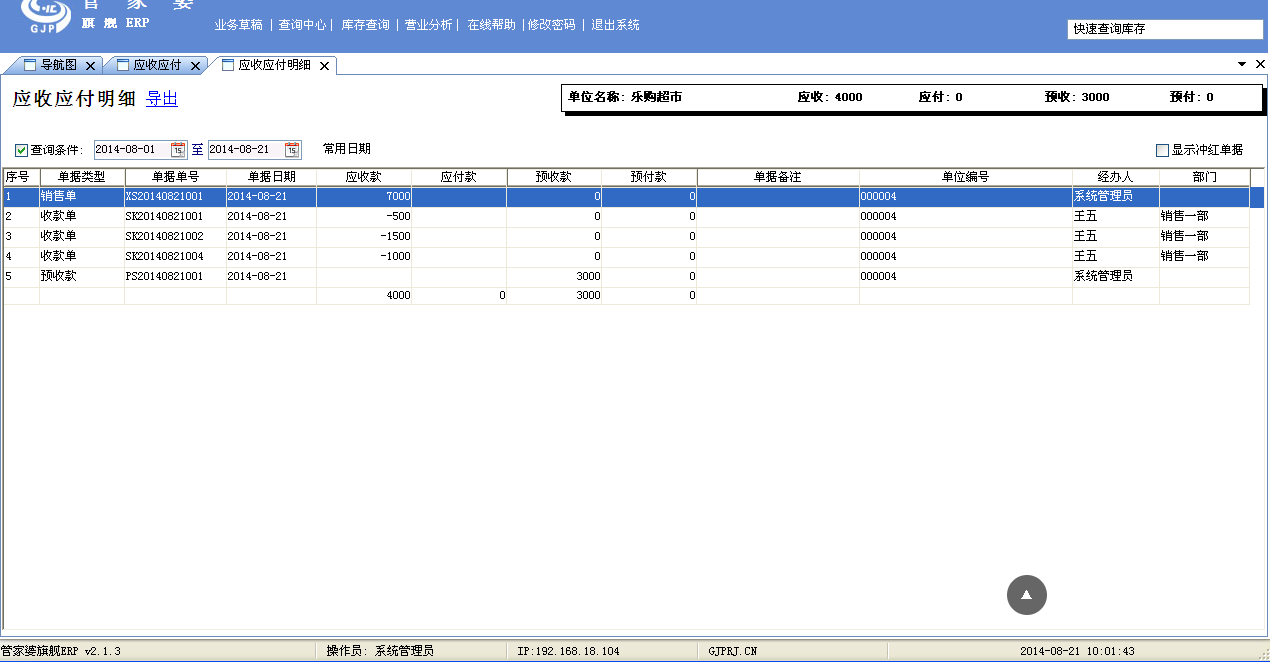Open end date calendar picker icon
Screen dimensions: 1270x662
[292, 150]
